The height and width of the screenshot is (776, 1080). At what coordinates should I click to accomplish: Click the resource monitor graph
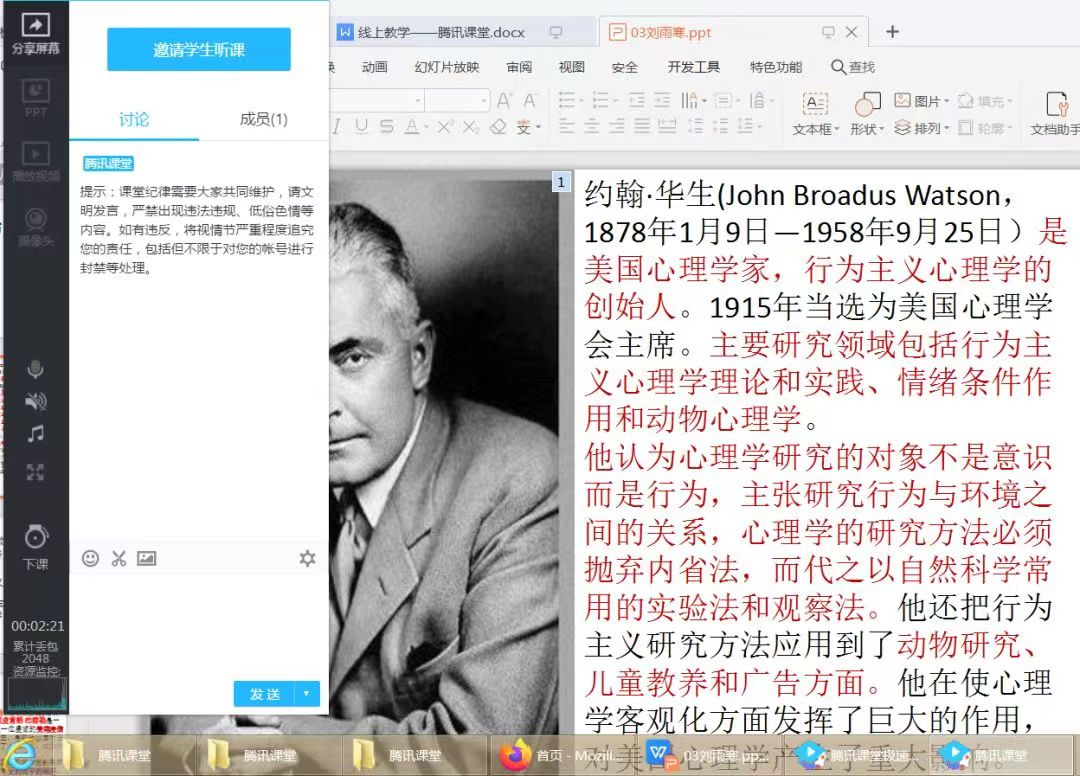coord(35,694)
